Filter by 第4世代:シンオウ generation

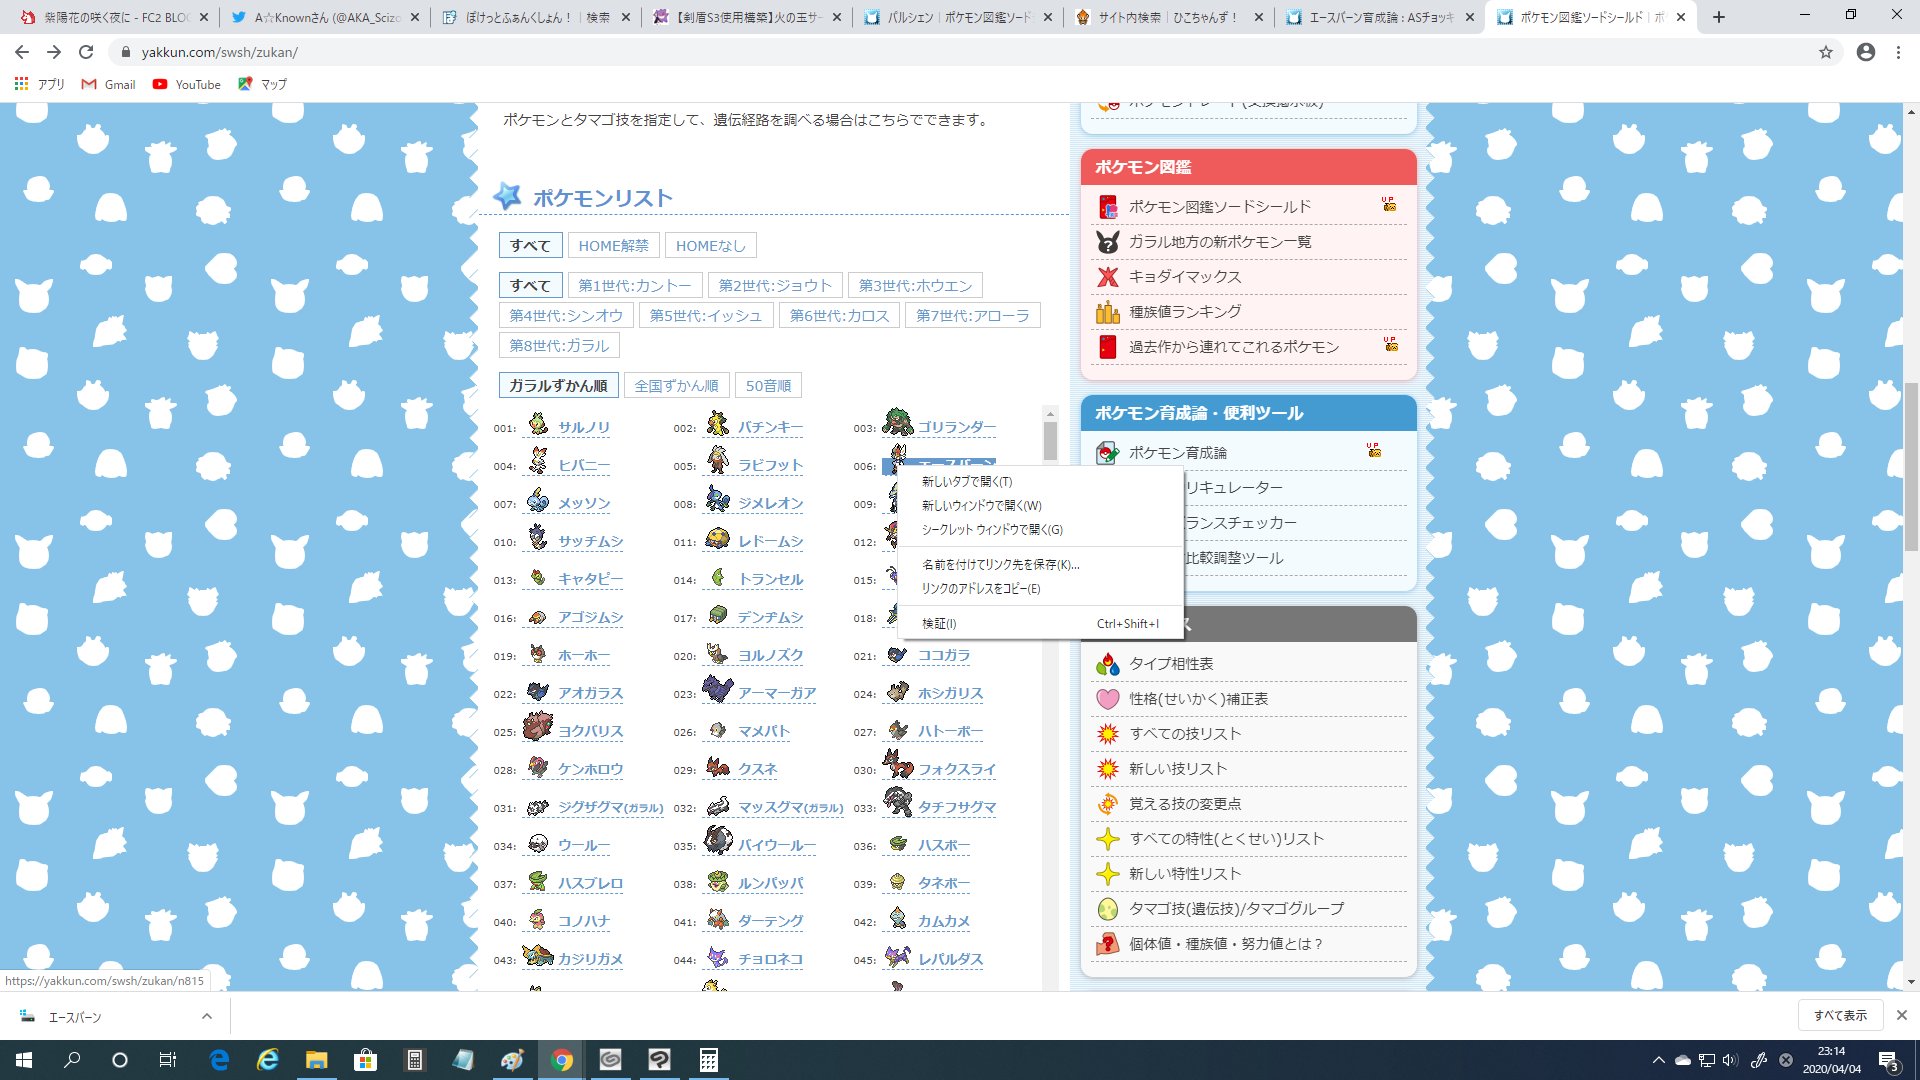[566, 316]
